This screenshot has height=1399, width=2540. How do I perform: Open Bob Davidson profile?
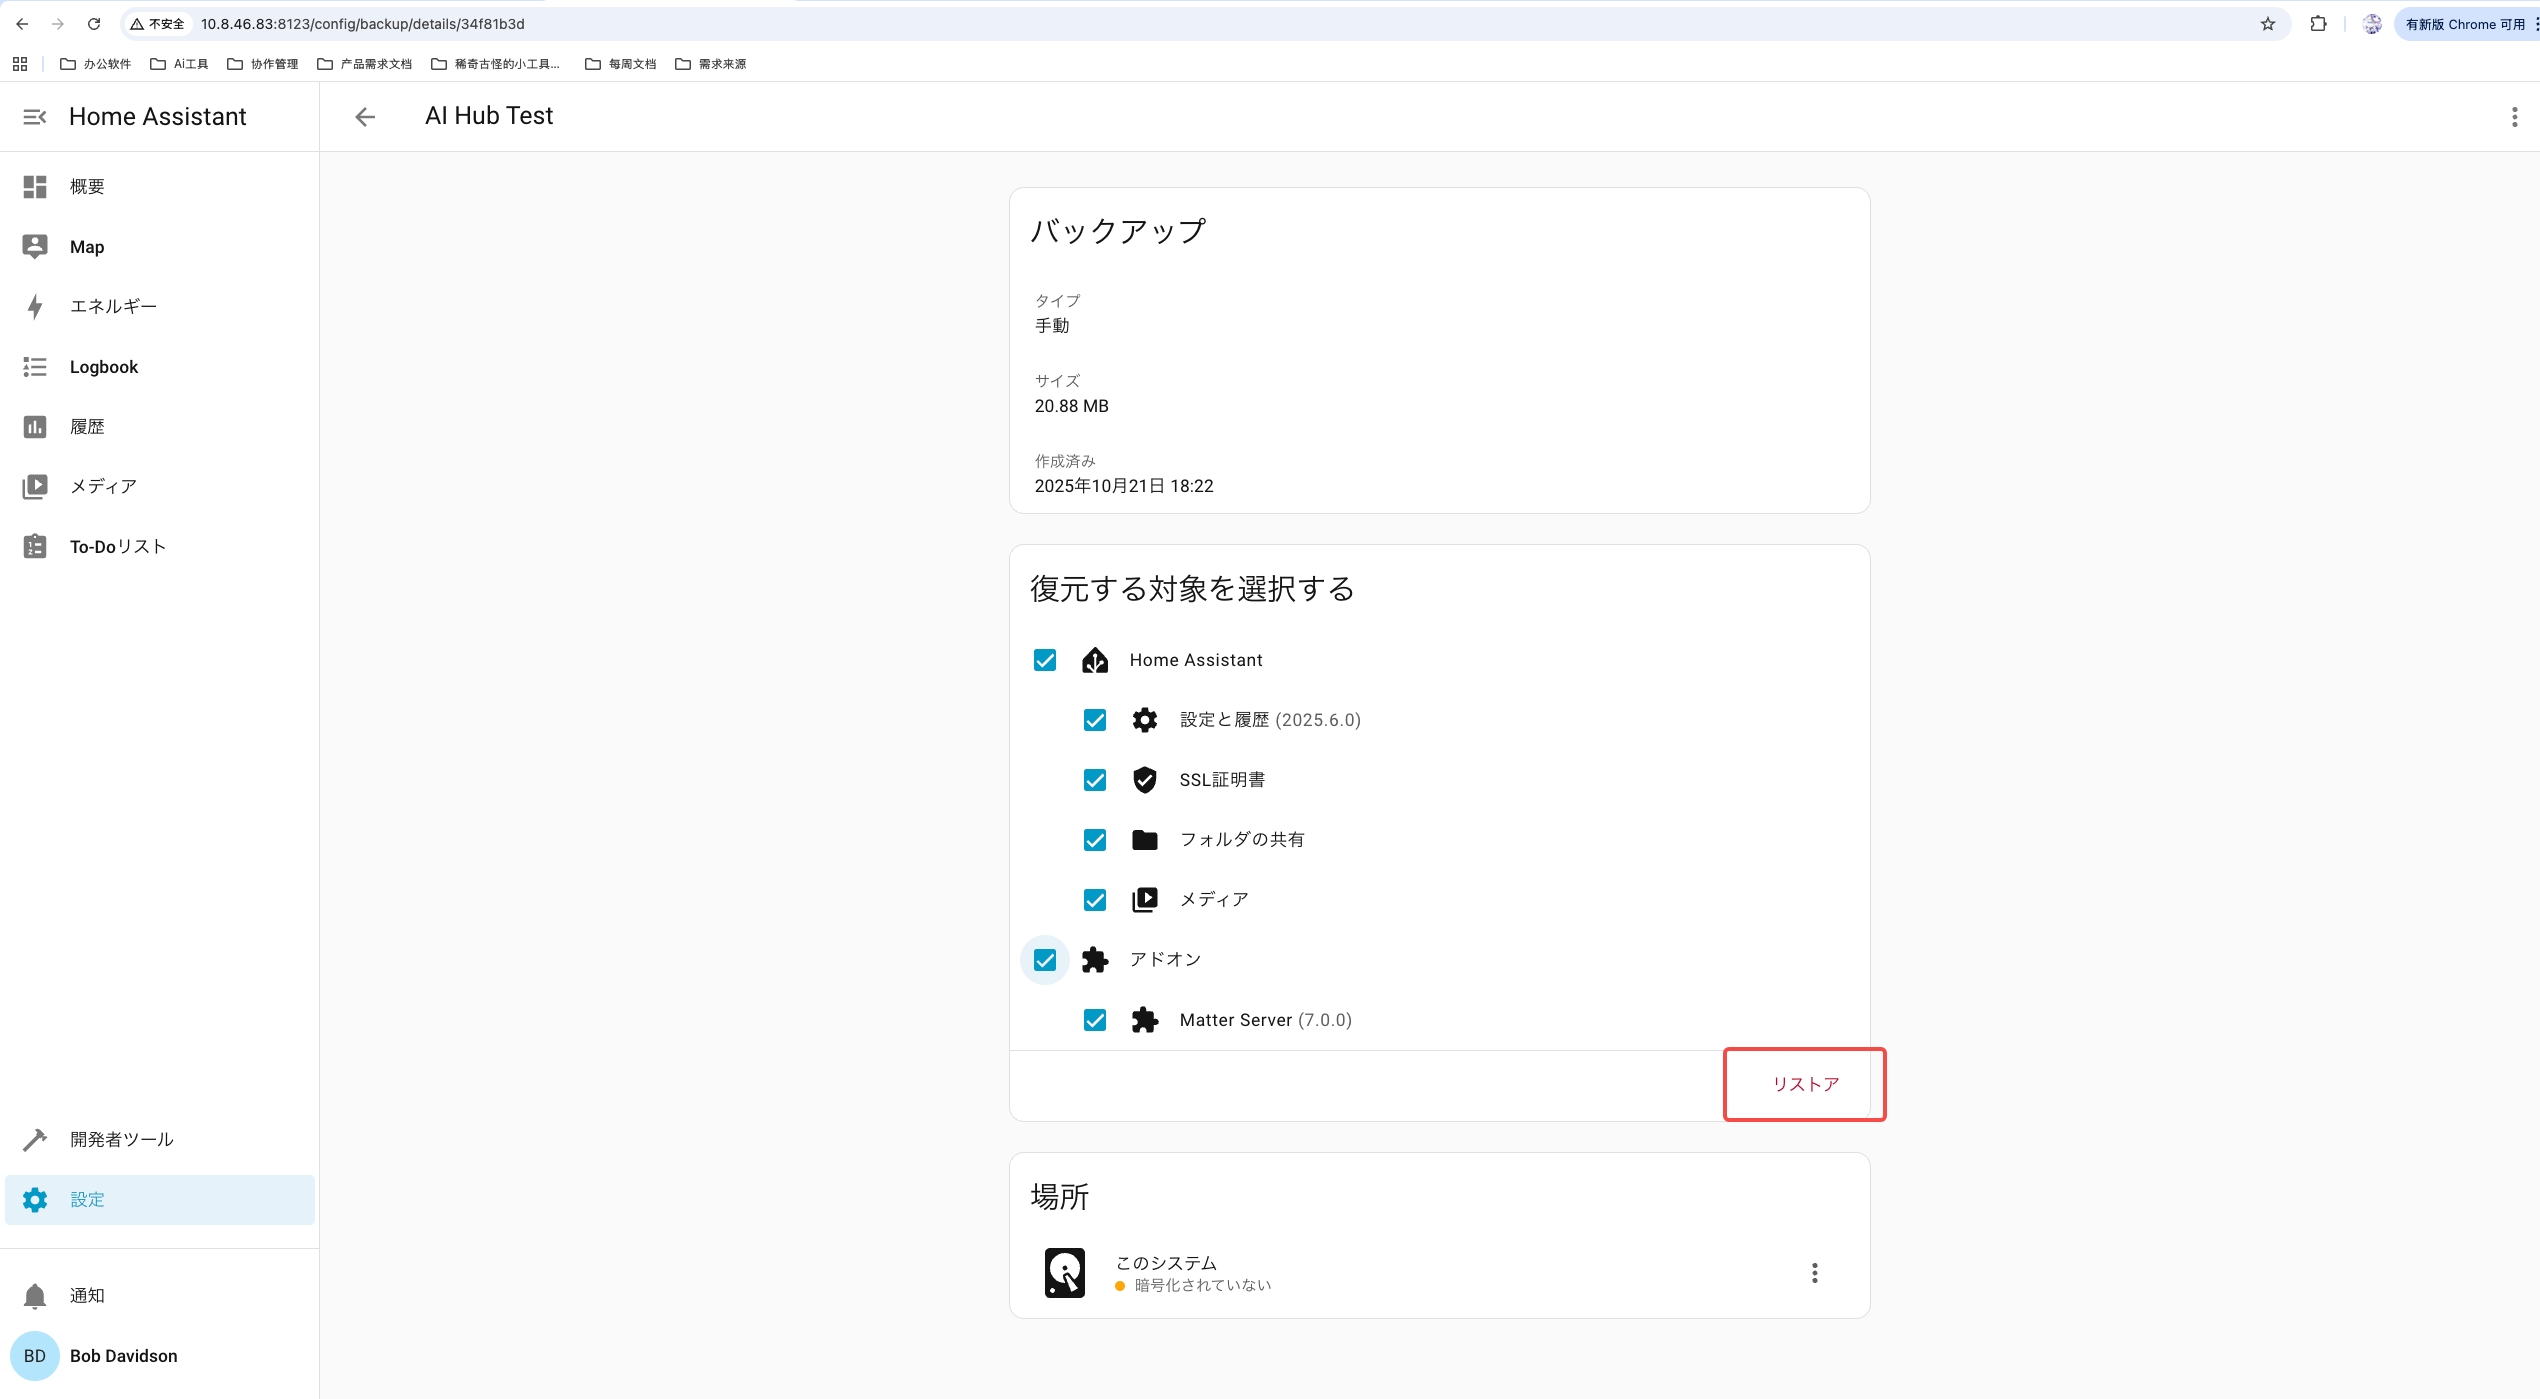click(124, 1356)
